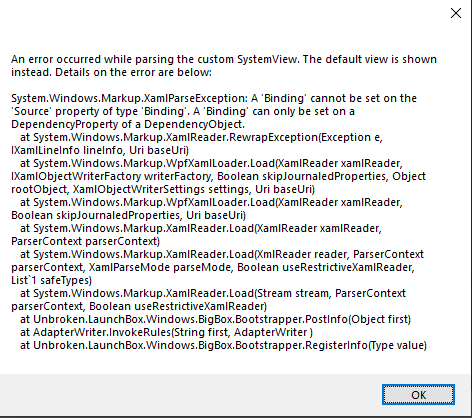Click 'Boolean skipJournaledProperties, Uri baseUri' line
Screen dimensions: 472x418
(x=128, y=215)
